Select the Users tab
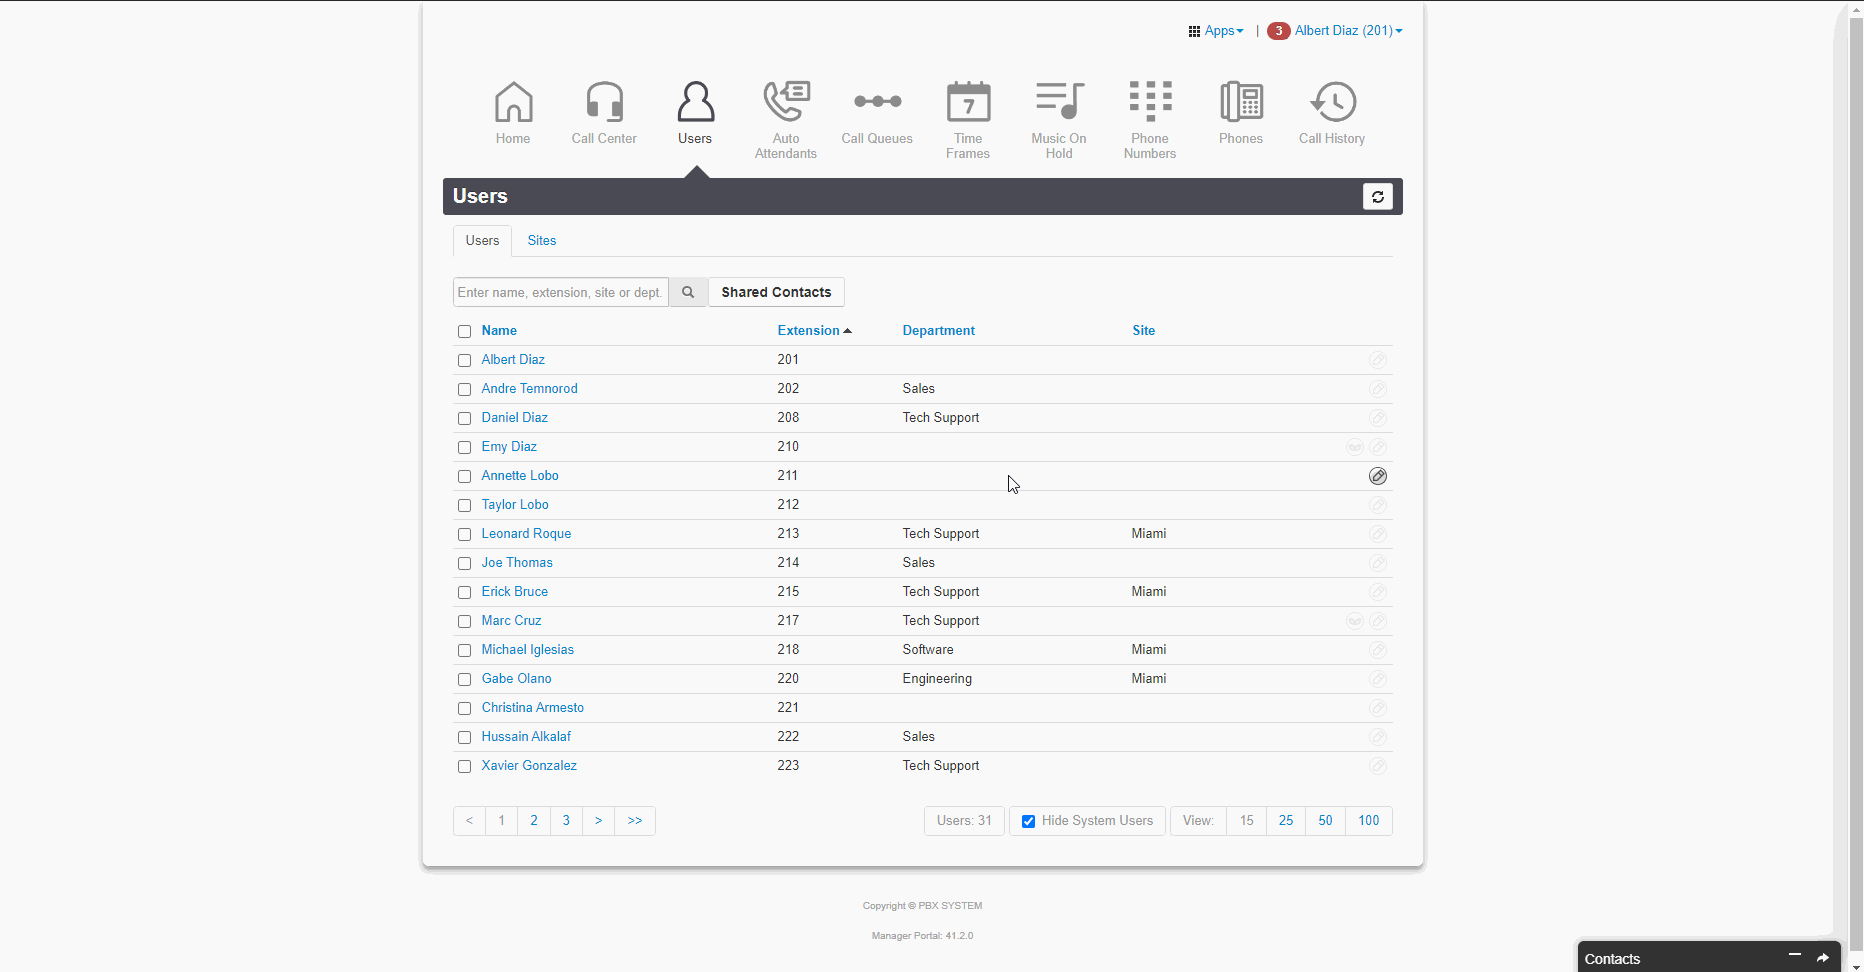This screenshot has width=1864, height=972. [x=482, y=240]
